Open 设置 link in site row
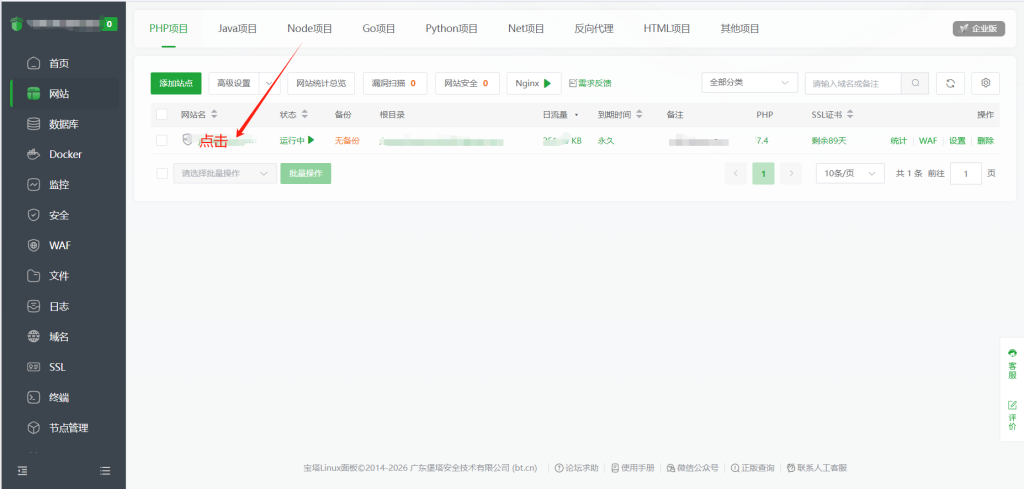Screen dimensions: 1024x489 [957, 140]
